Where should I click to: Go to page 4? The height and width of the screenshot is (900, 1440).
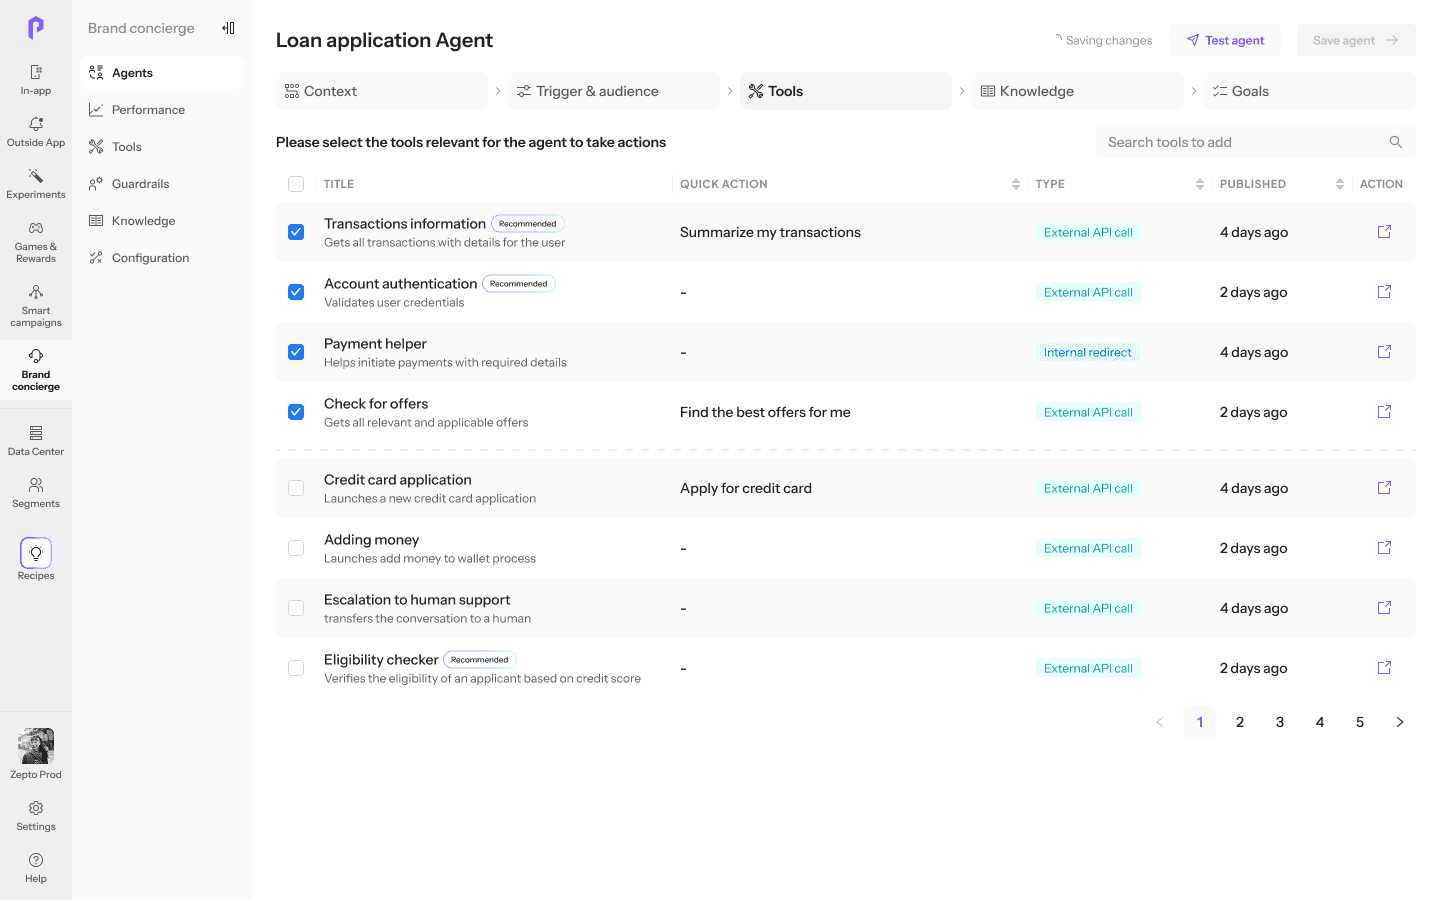1320,722
